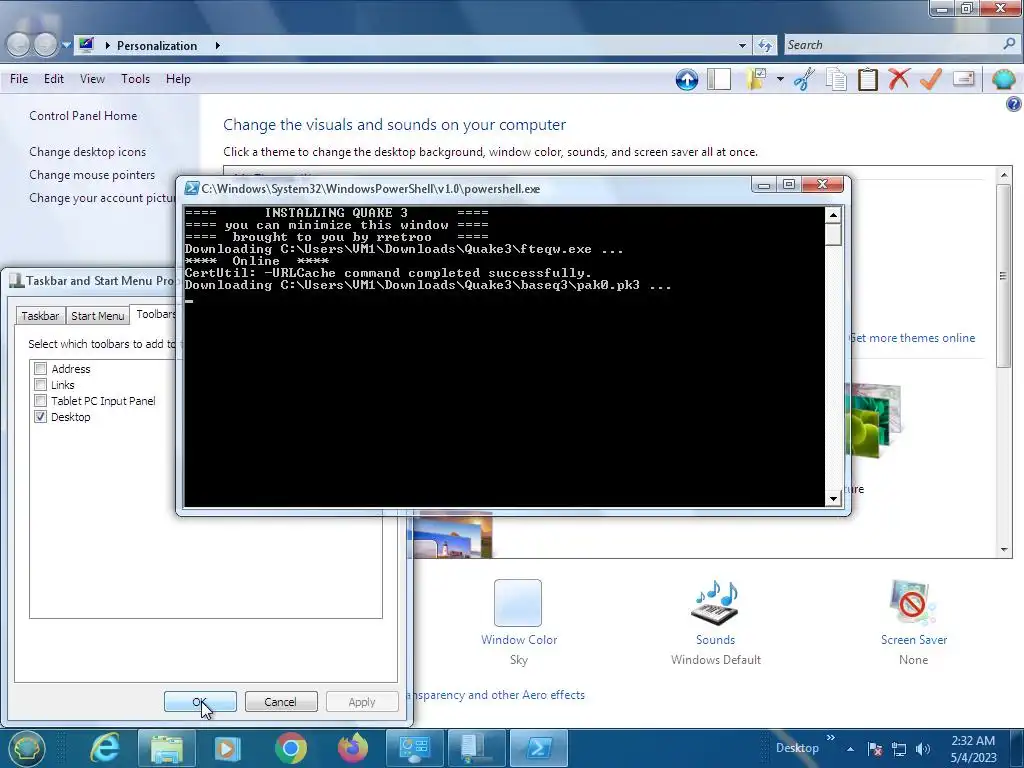Click PowerShell window scroll up arrow
Image resolution: width=1024 pixels, height=768 pixels.
coord(833,215)
